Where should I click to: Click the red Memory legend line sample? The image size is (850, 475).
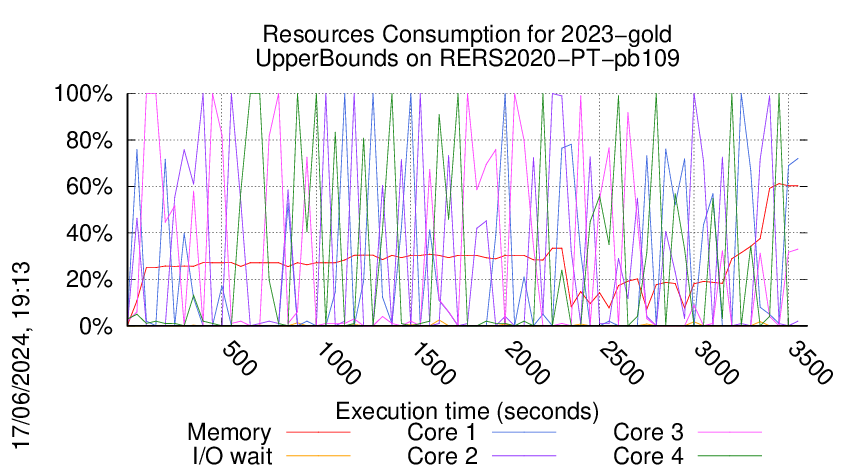318,433
